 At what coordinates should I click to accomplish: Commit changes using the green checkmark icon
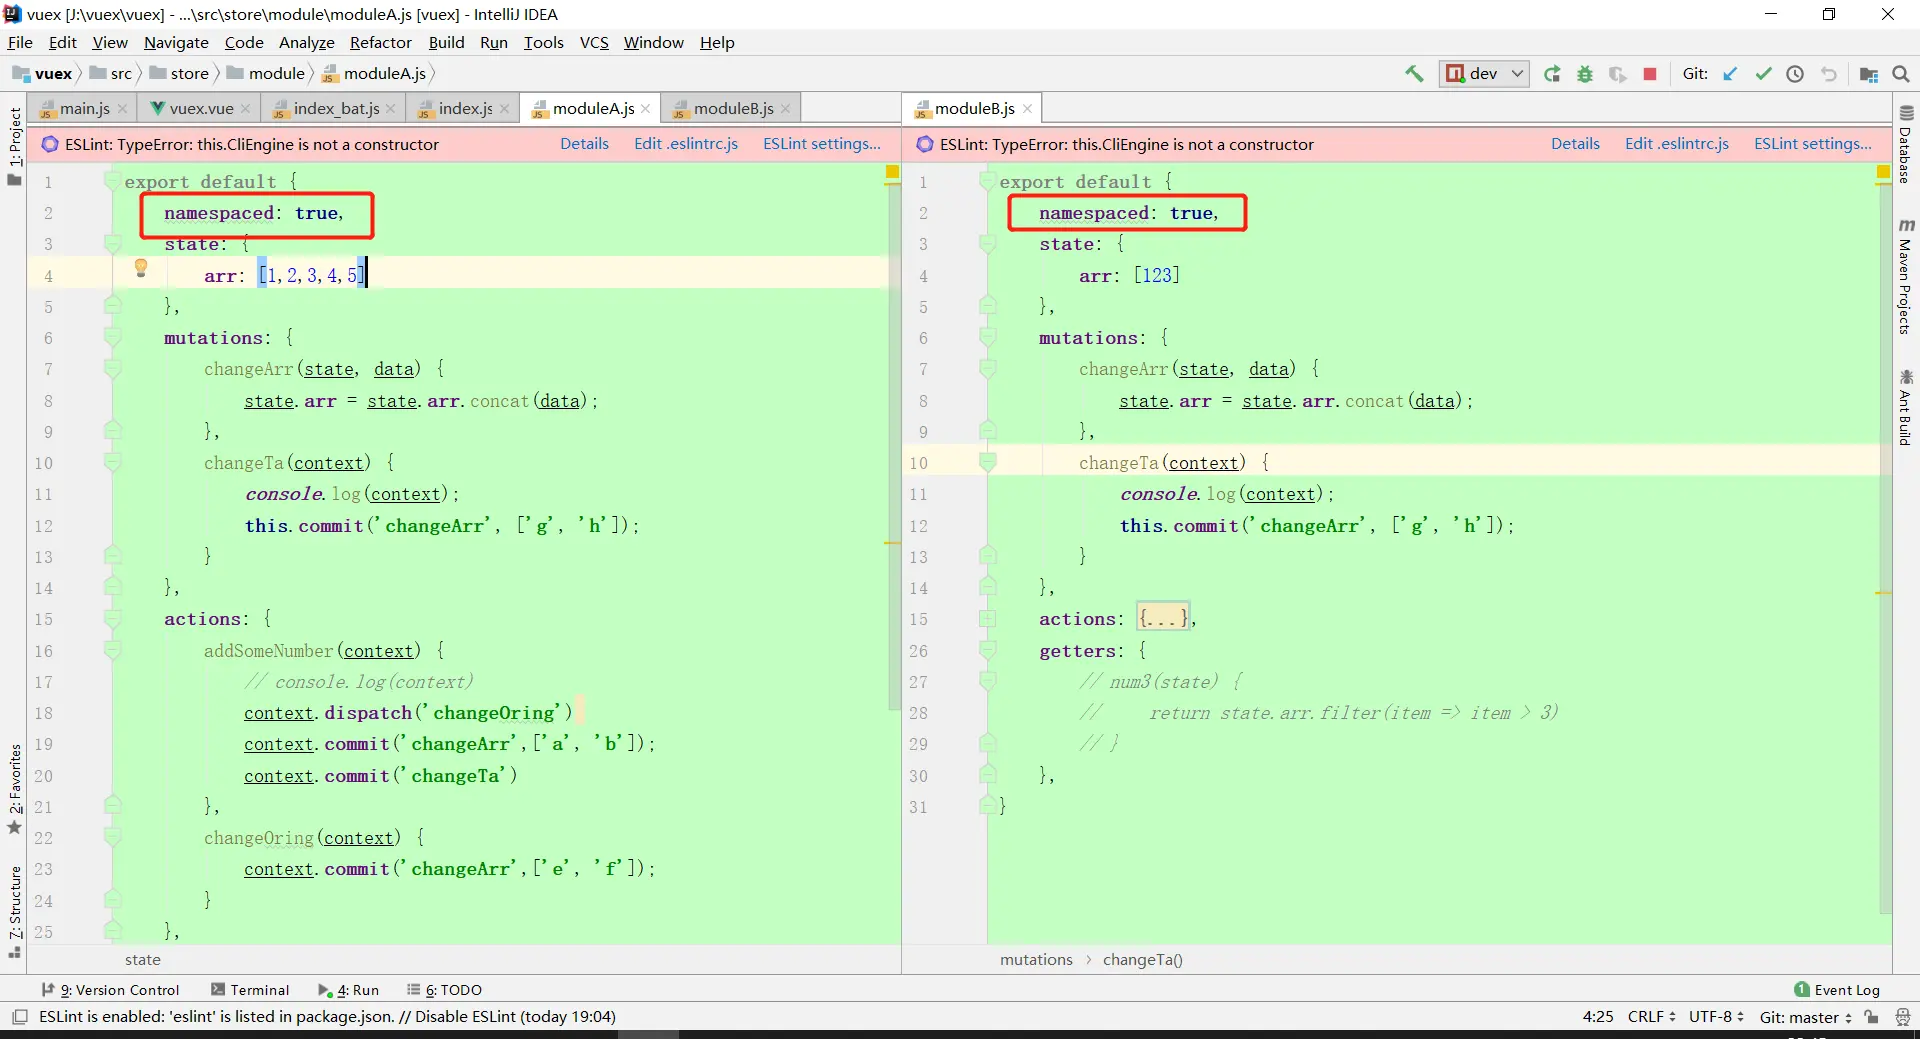coord(1763,74)
